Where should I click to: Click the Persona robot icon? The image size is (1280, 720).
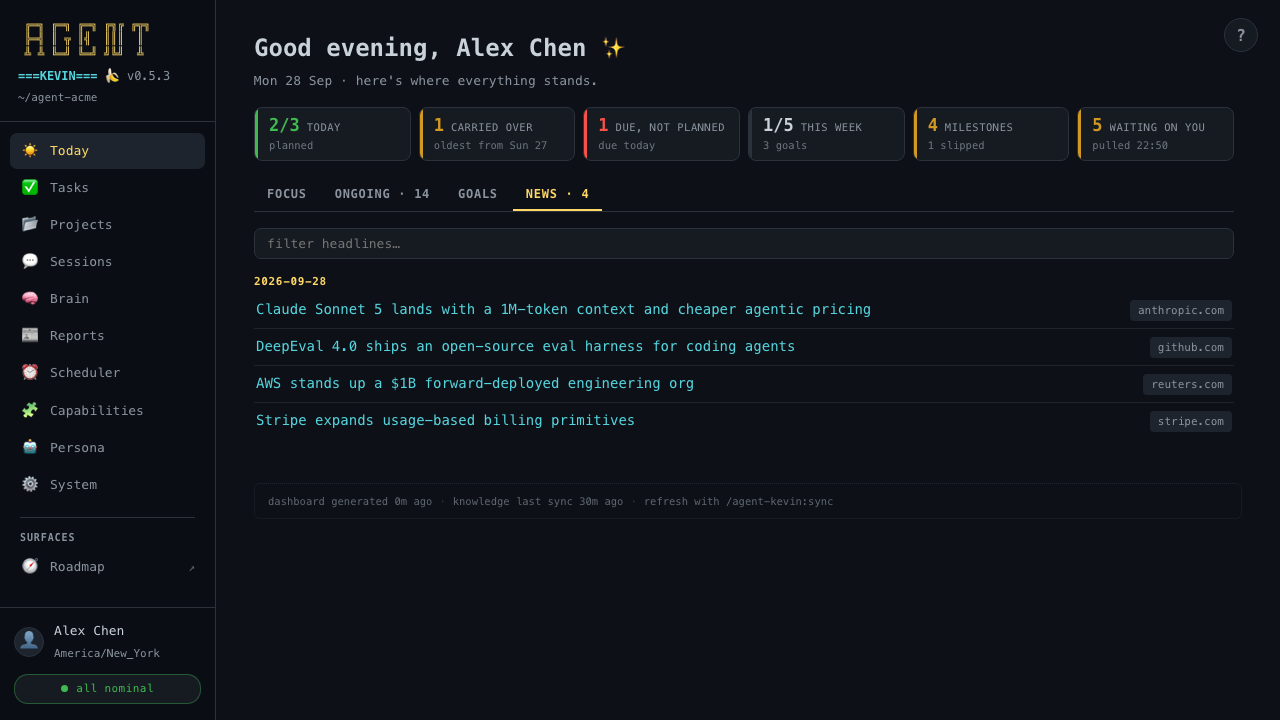(30, 447)
